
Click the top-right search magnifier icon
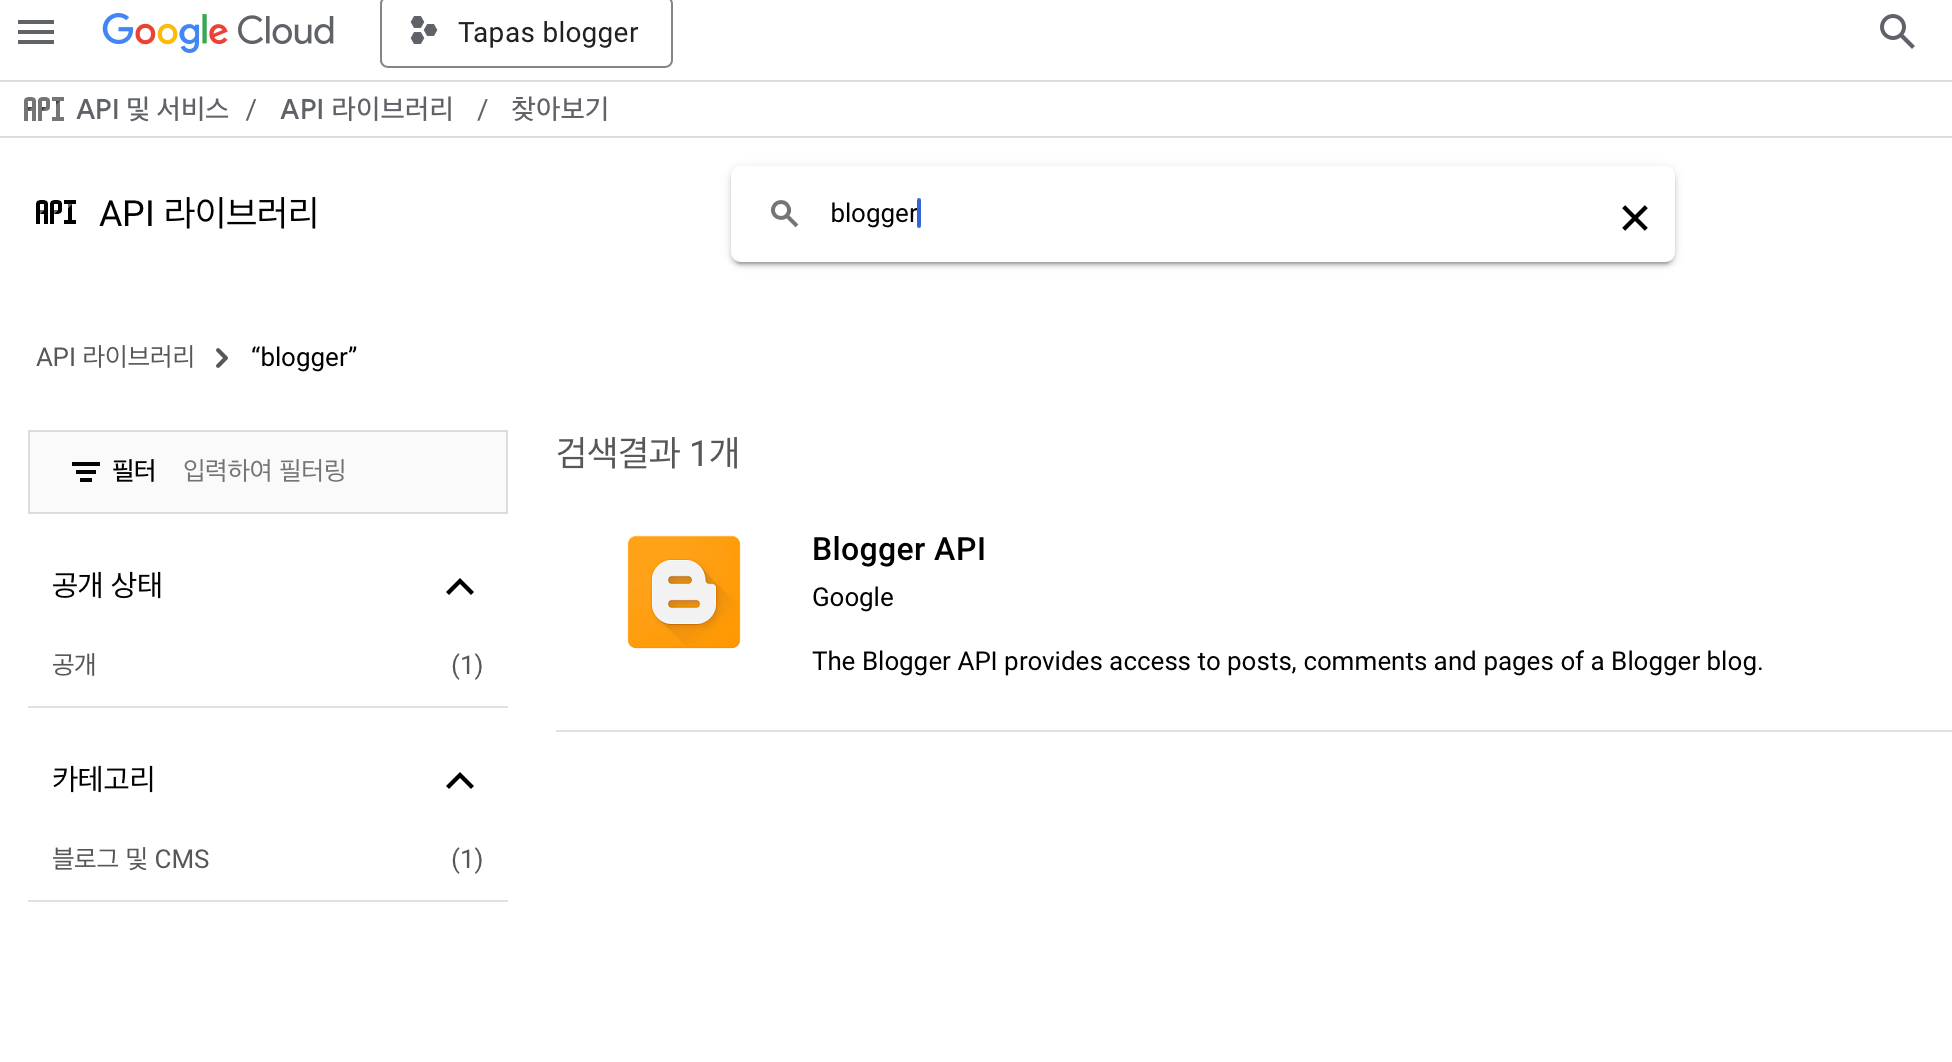point(1896,32)
